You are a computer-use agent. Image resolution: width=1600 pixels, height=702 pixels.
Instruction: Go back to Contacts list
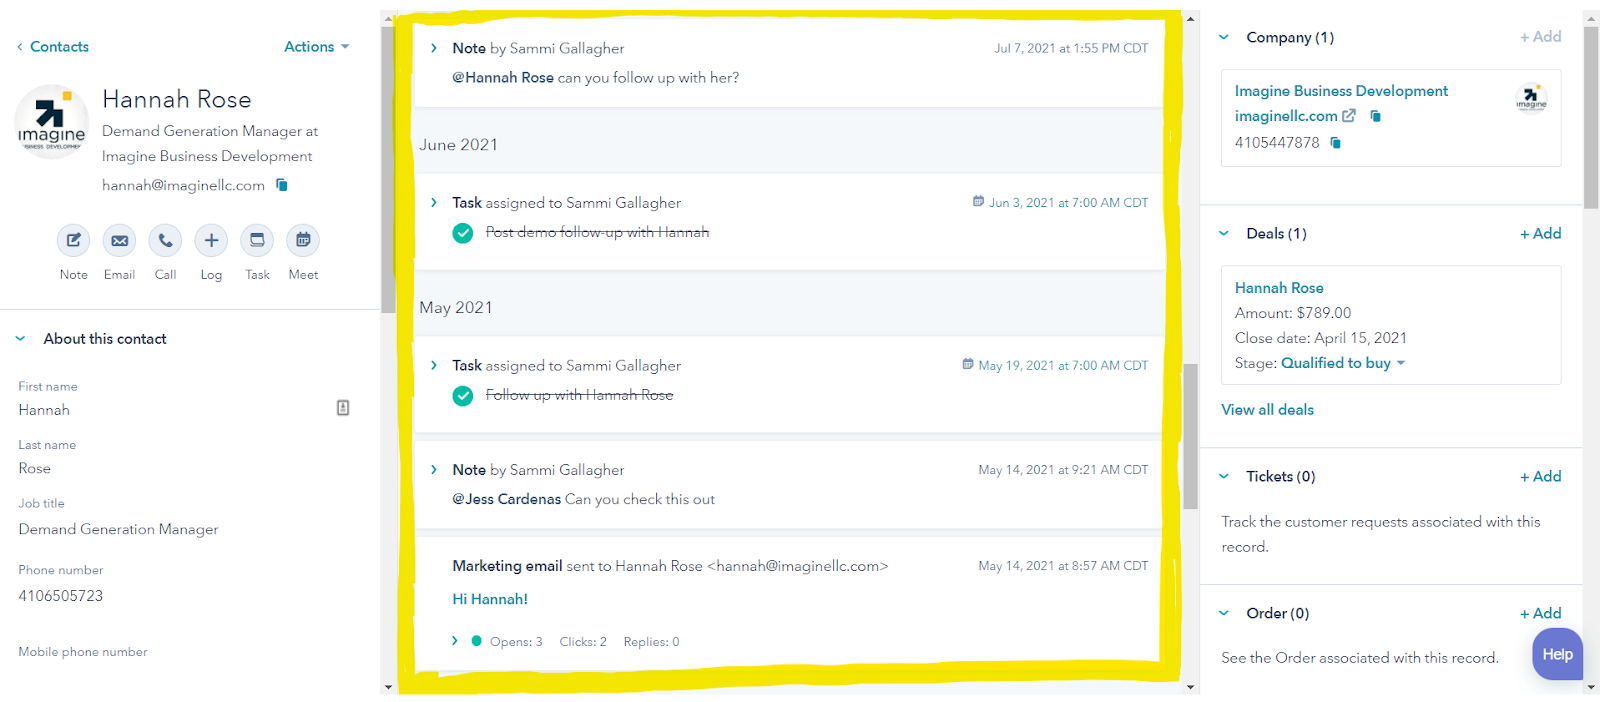click(53, 47)
